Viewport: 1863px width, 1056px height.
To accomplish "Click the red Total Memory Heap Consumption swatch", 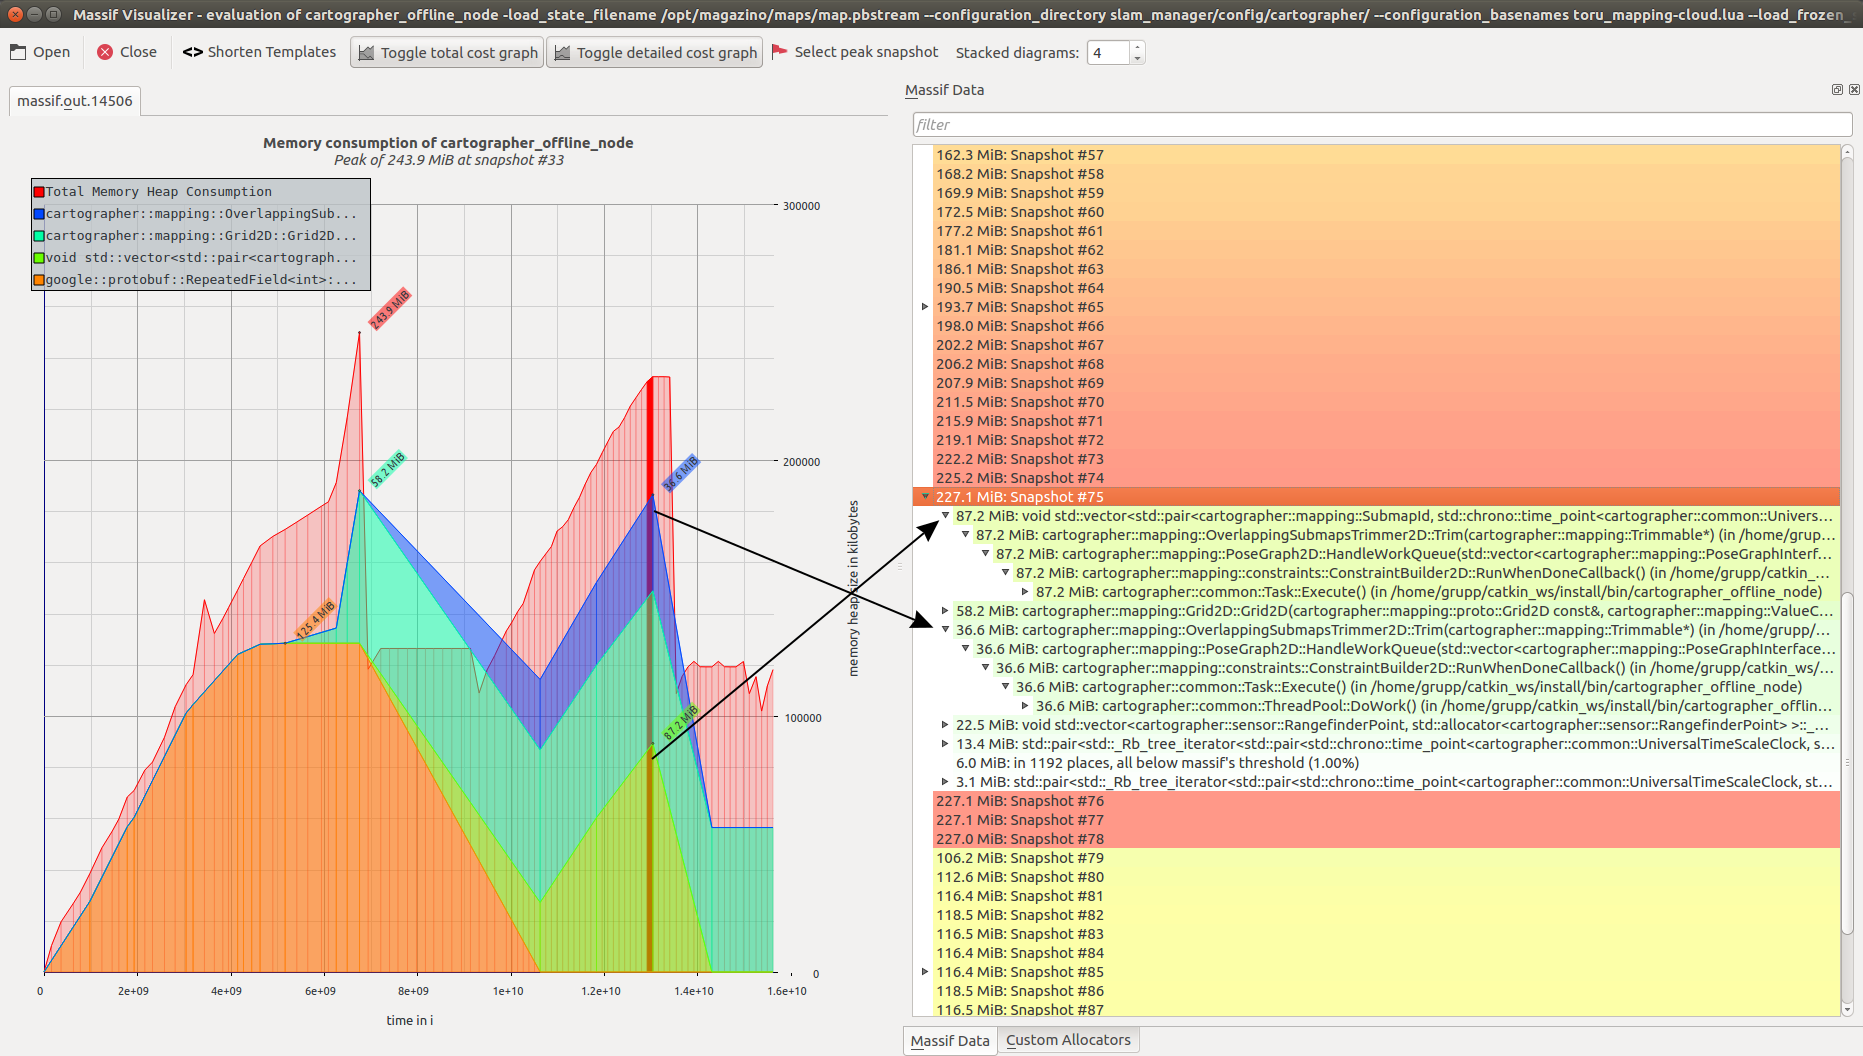I will pyautogui.click(x=39, y=191).
